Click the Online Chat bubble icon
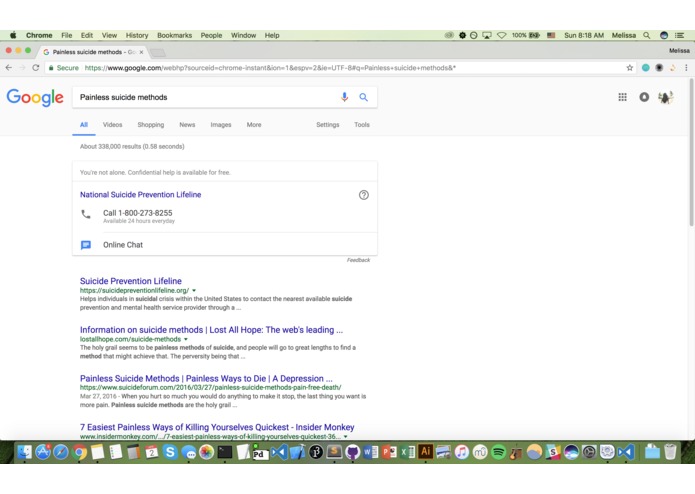This screenshot has width=695, height=494. coord(86,245)
